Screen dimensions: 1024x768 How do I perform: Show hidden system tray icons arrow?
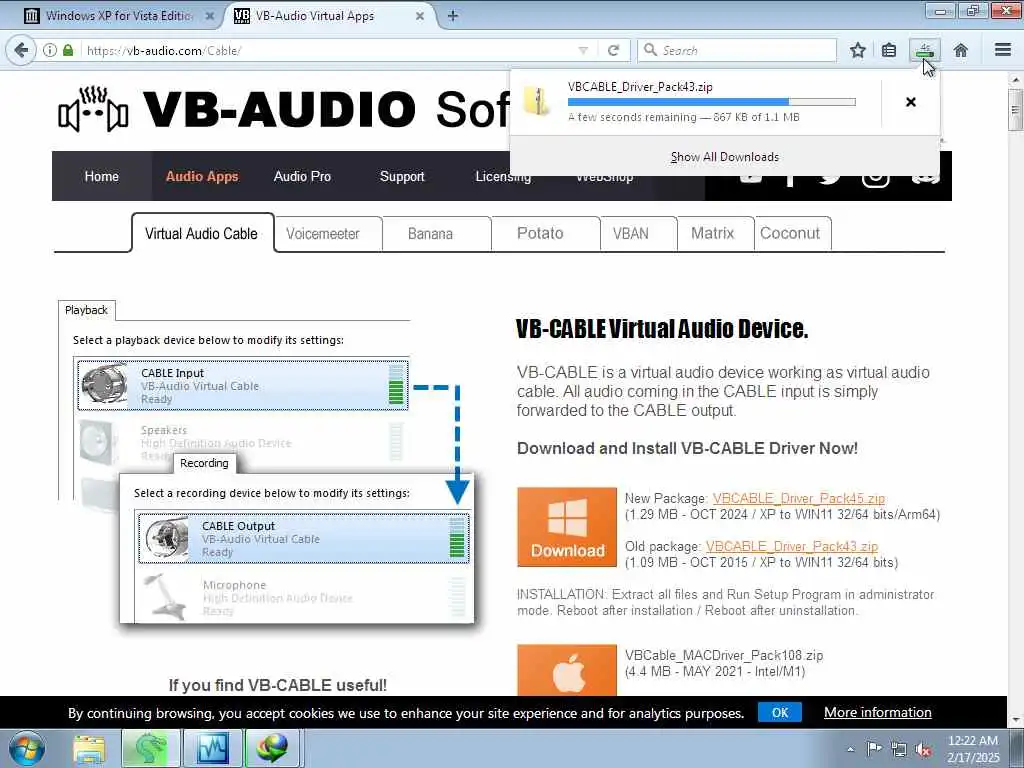850,749
